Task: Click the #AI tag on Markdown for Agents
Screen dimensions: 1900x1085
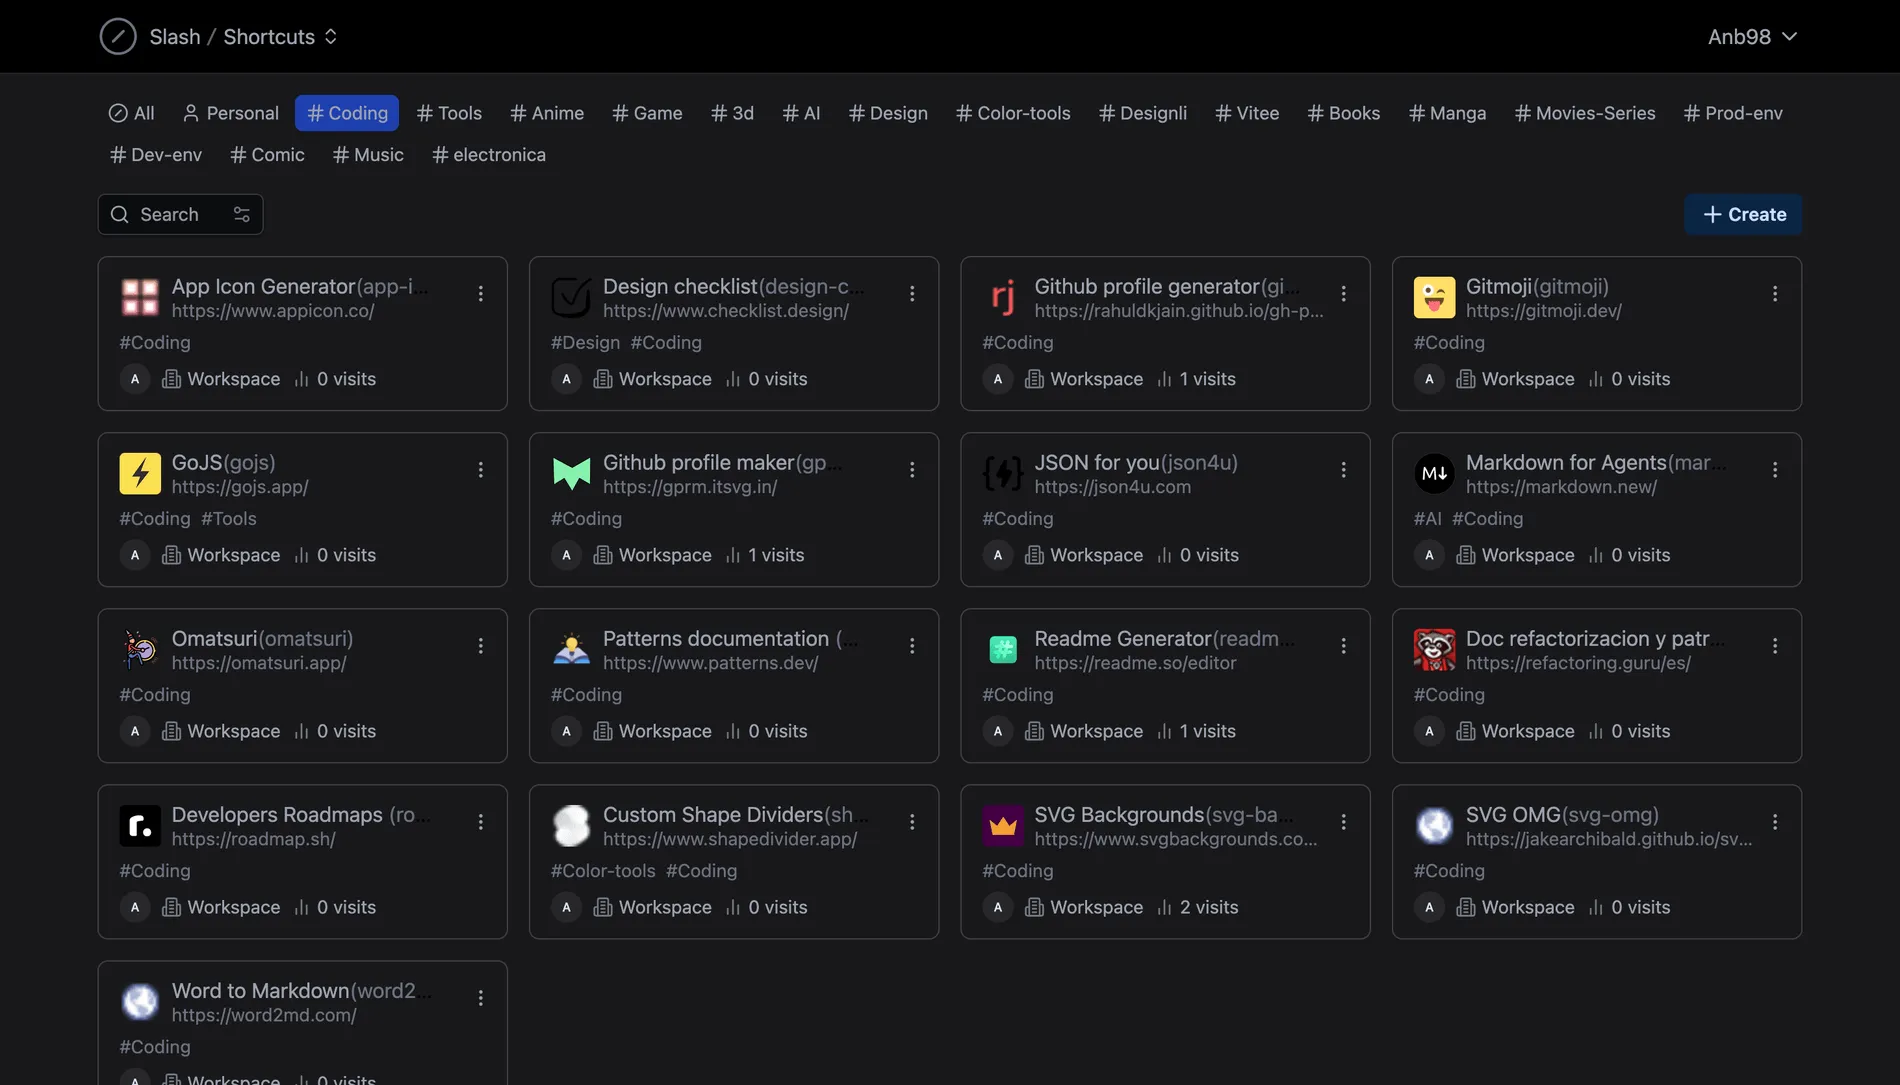Action: (x=1428, y=519)
